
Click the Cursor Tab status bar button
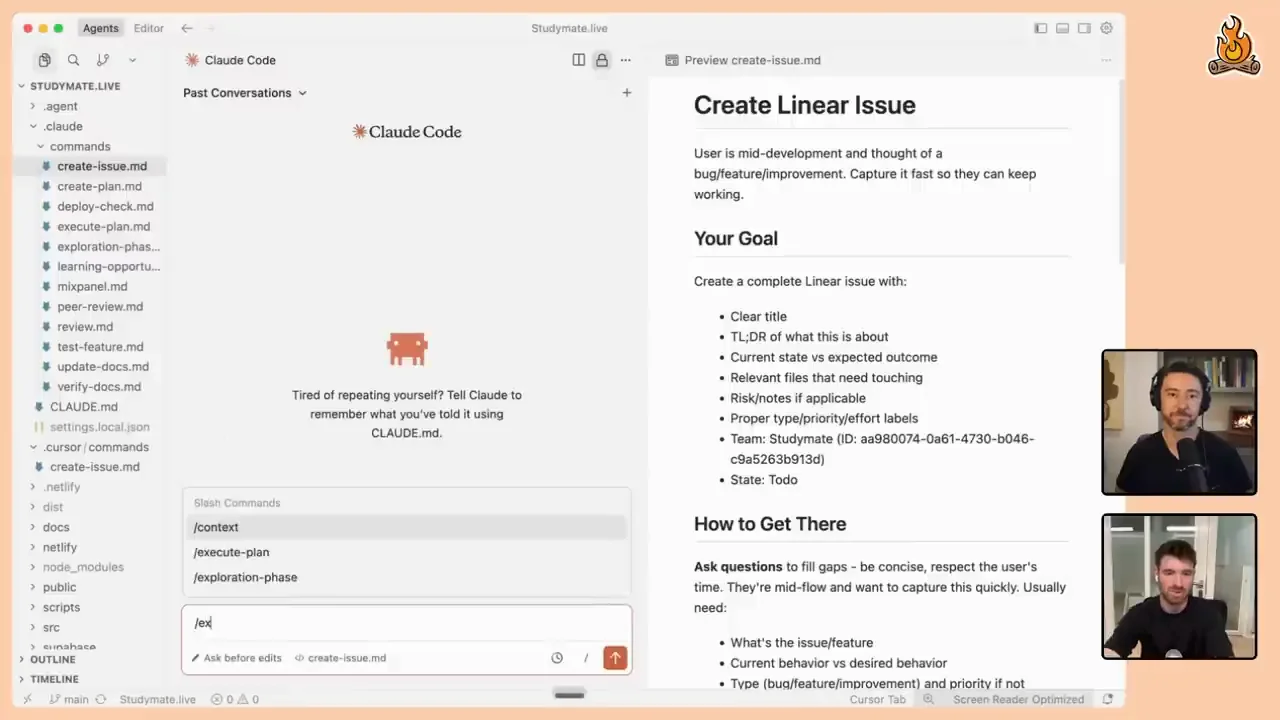point(877,699)
